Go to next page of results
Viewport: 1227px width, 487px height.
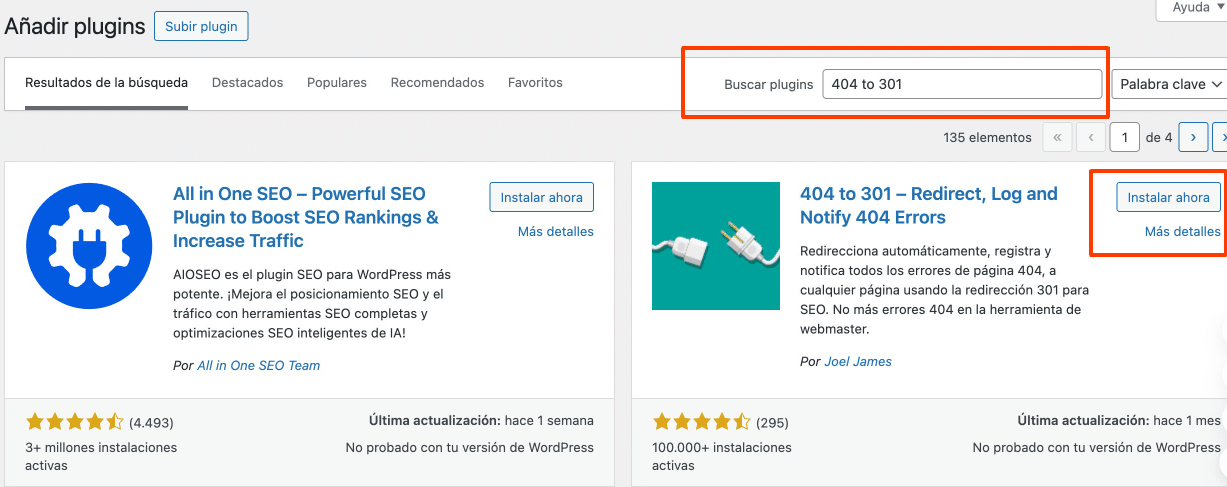1192,137
